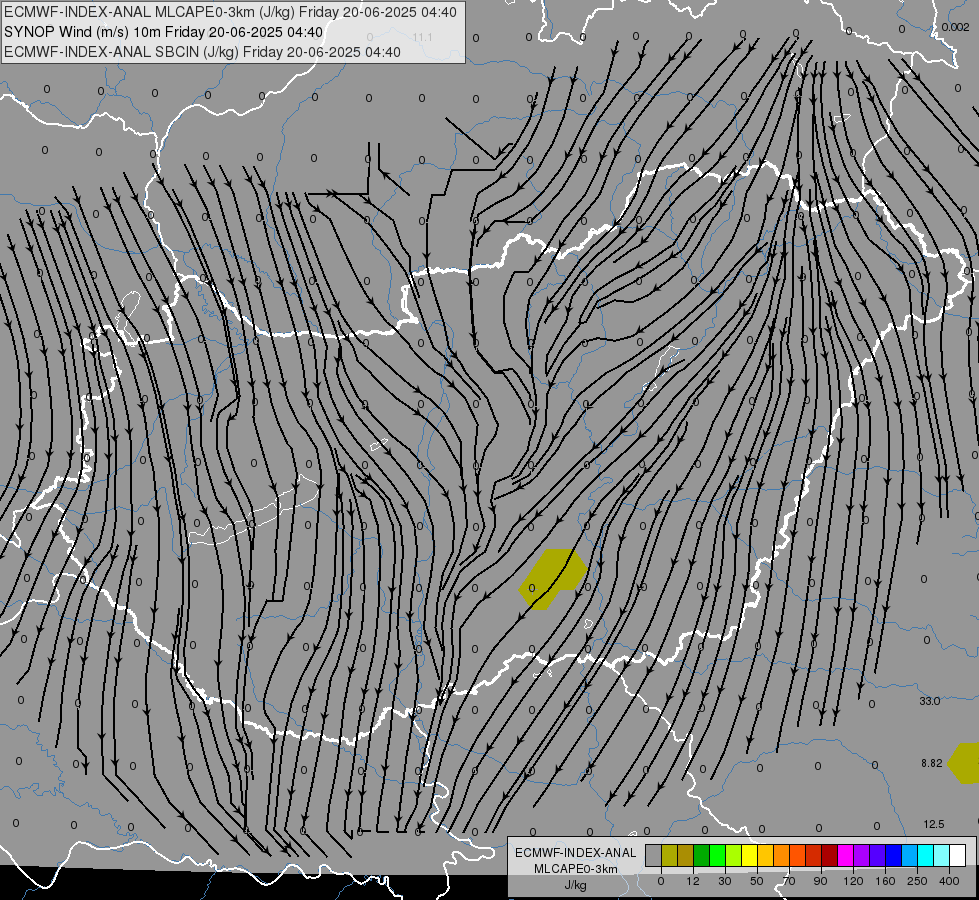This screenshot has width=979, height=900.
Task: Click the SYNOP Wind (m/s) 10m header line
Action: (x=164, y=32)
